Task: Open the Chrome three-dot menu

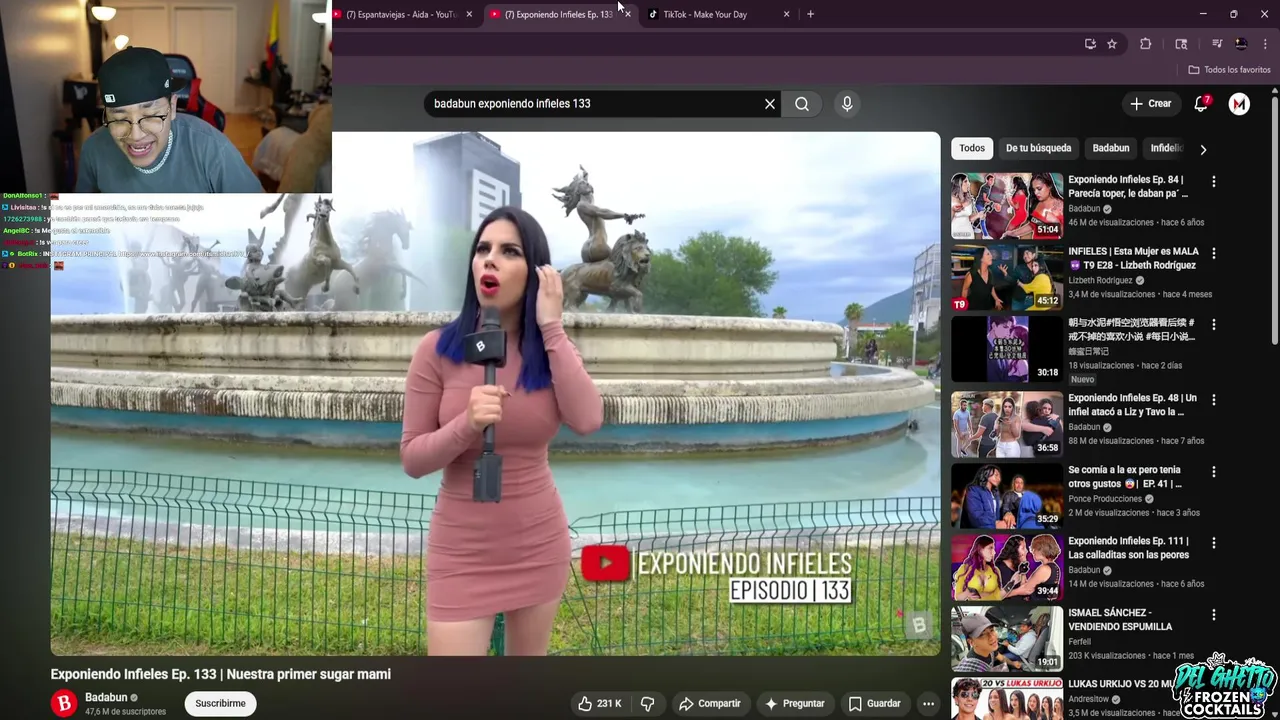Action: point(1265,44)
